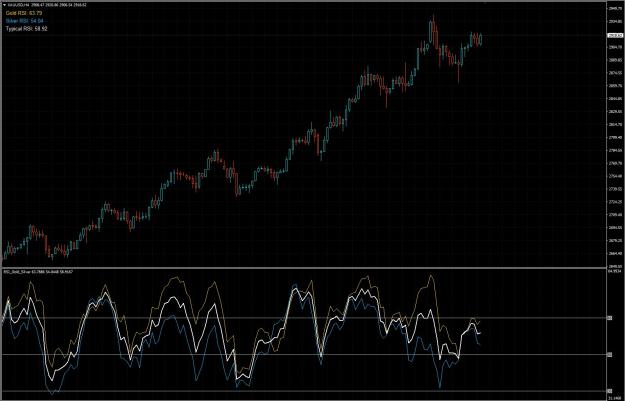This screenshot has height=401, width=625.
Task: Click the lowest level marker on the indicator scale
Action: pyautogui.click(x=609, y=391)
